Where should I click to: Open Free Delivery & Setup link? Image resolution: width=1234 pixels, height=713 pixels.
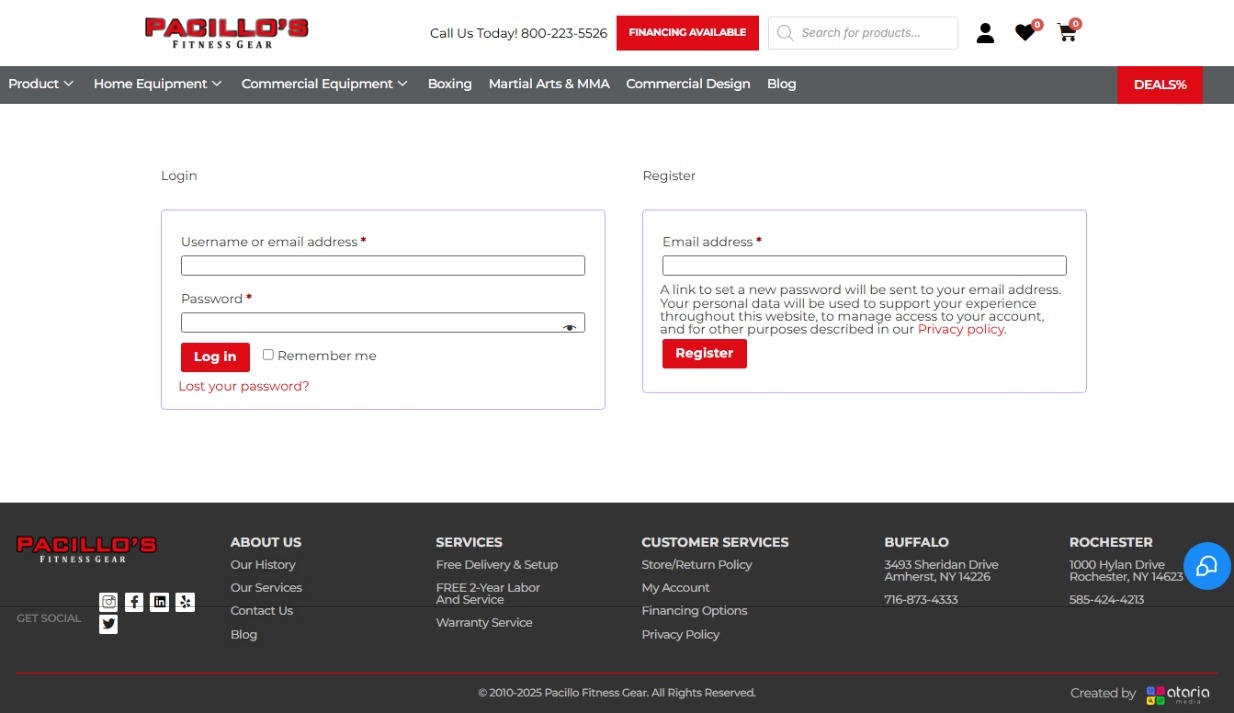tap(497, 565)
